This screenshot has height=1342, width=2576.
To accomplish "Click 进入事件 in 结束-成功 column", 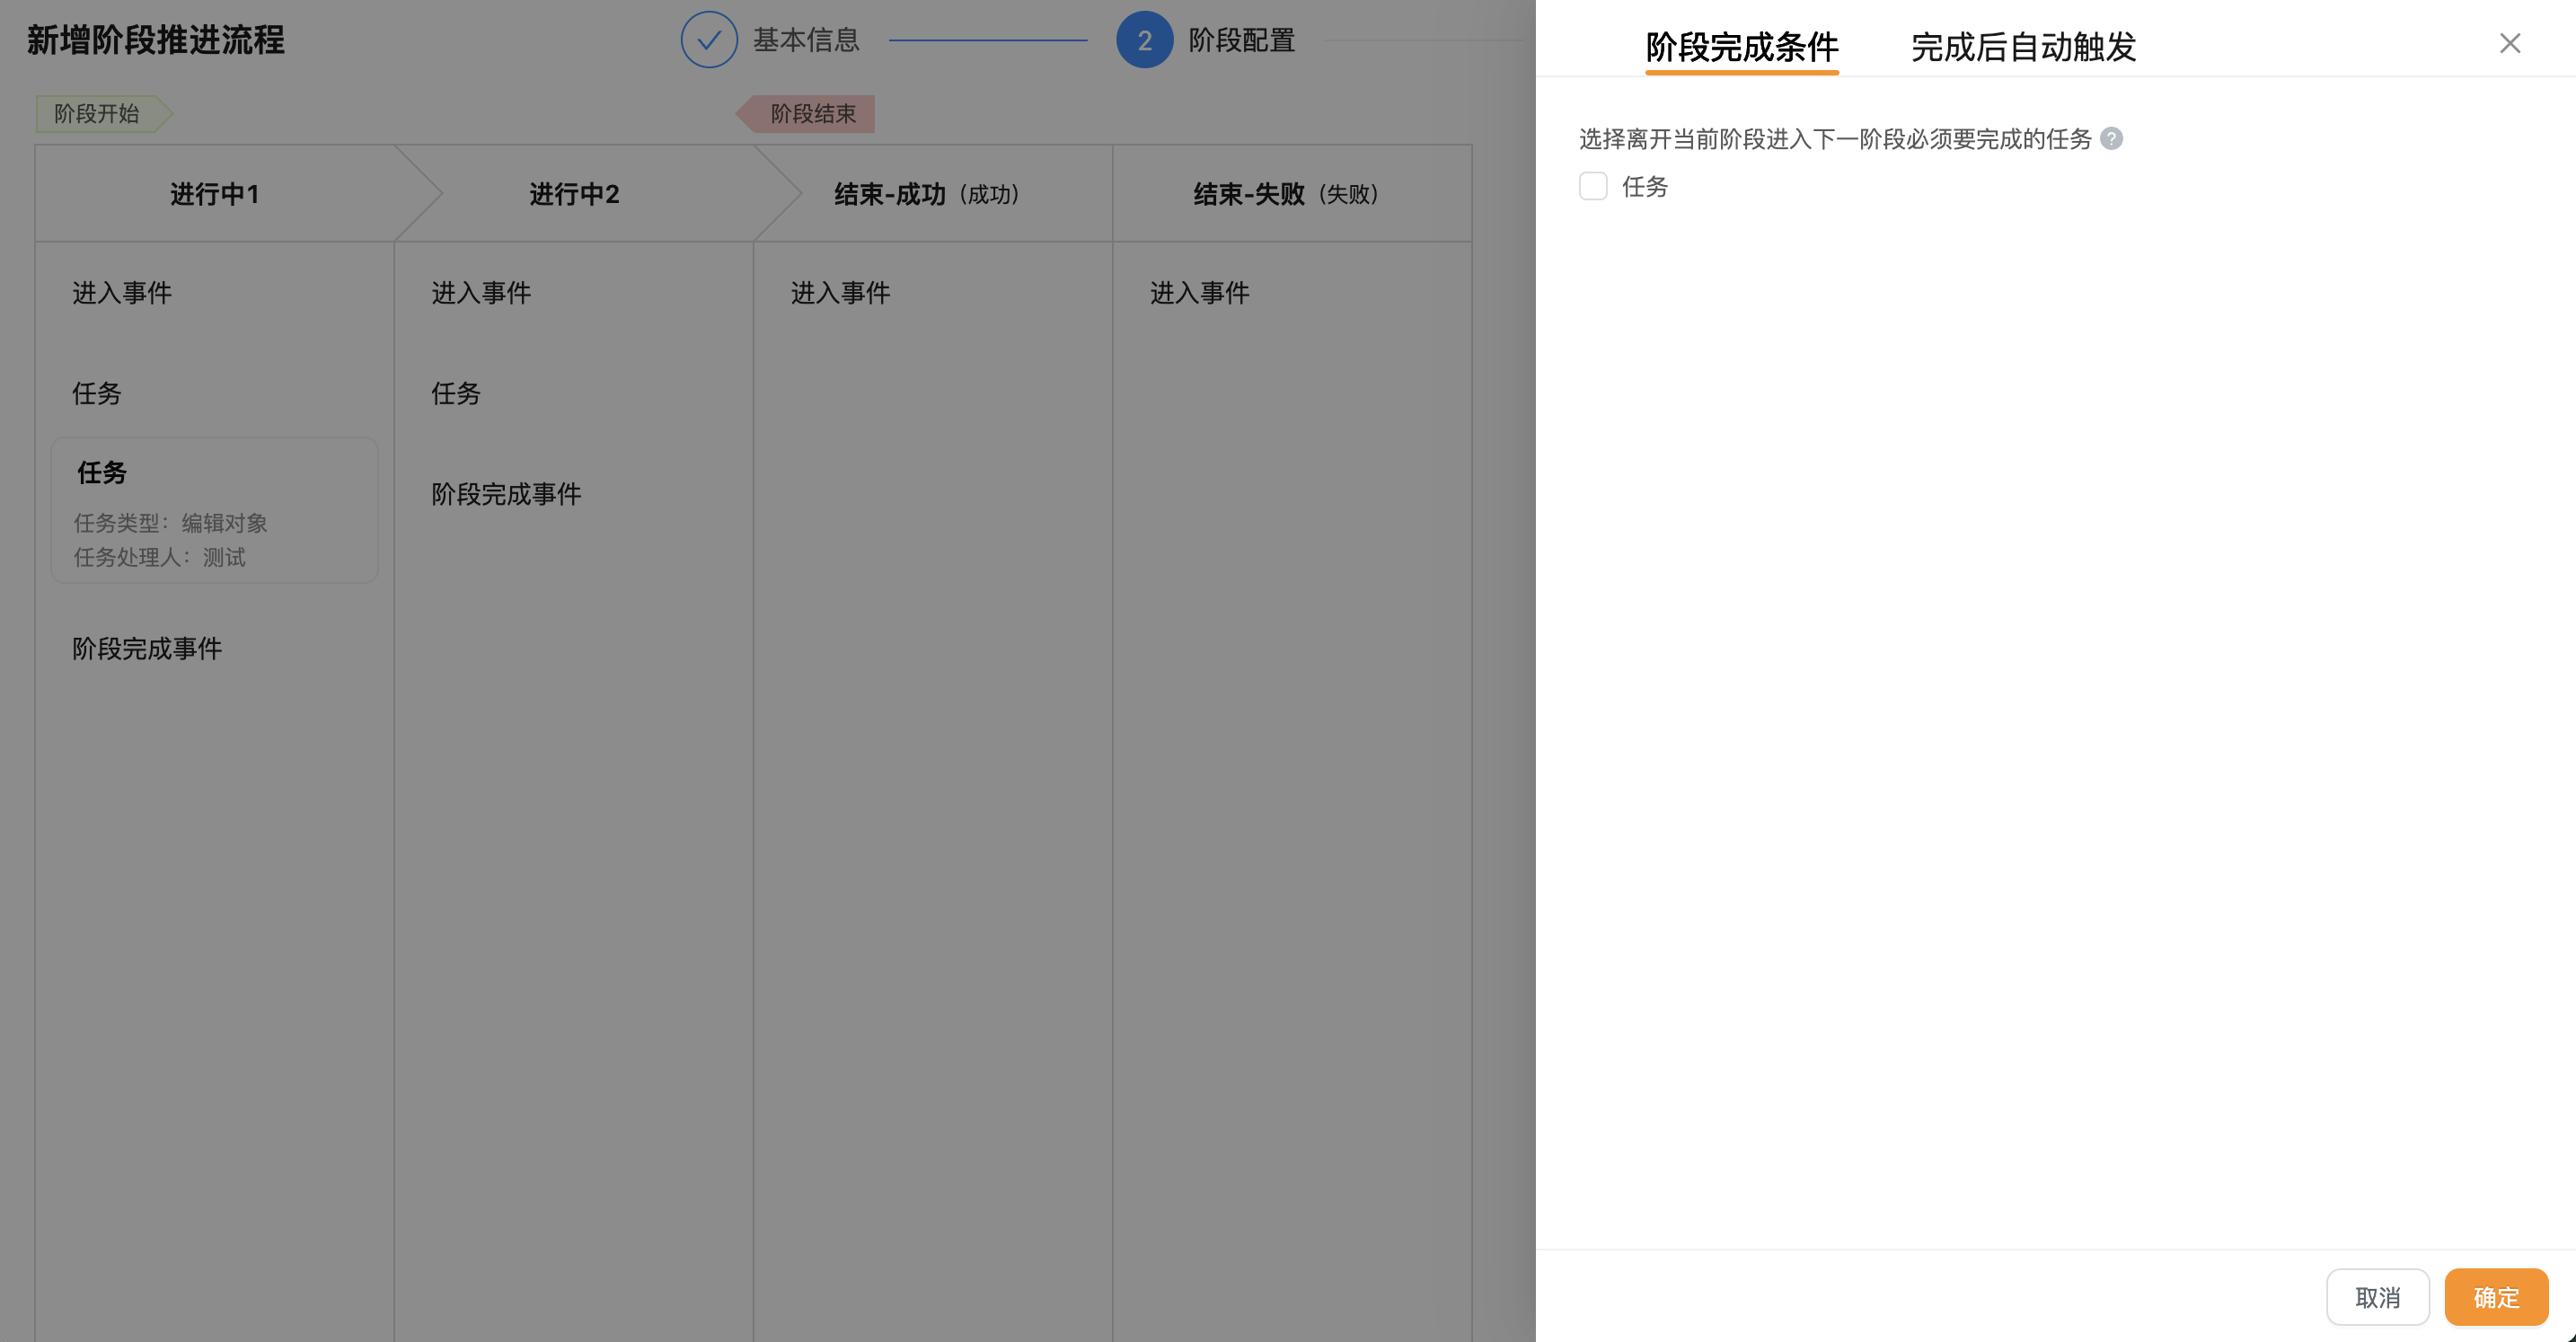I will point(840,293).
